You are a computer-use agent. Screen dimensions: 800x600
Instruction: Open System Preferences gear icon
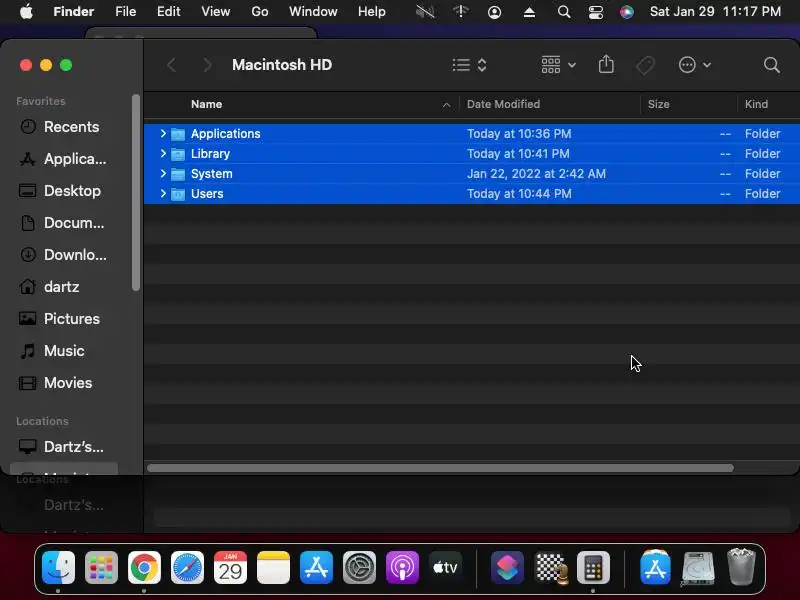click(x=359, y=567)
